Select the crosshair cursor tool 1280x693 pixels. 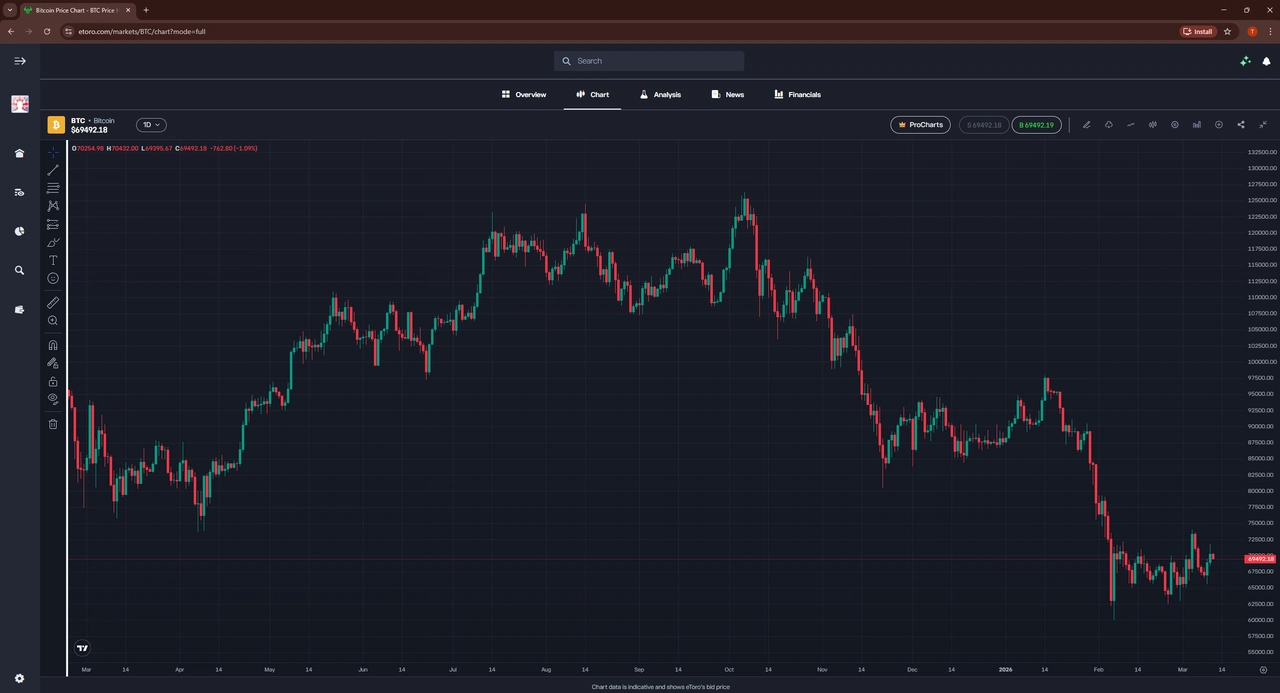coord(53,152)
